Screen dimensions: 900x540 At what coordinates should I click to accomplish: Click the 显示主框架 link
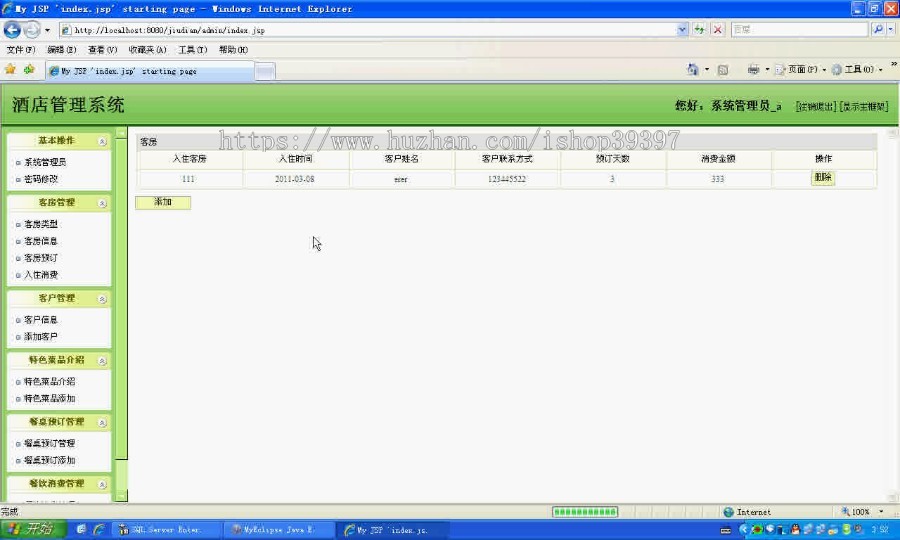864,107
